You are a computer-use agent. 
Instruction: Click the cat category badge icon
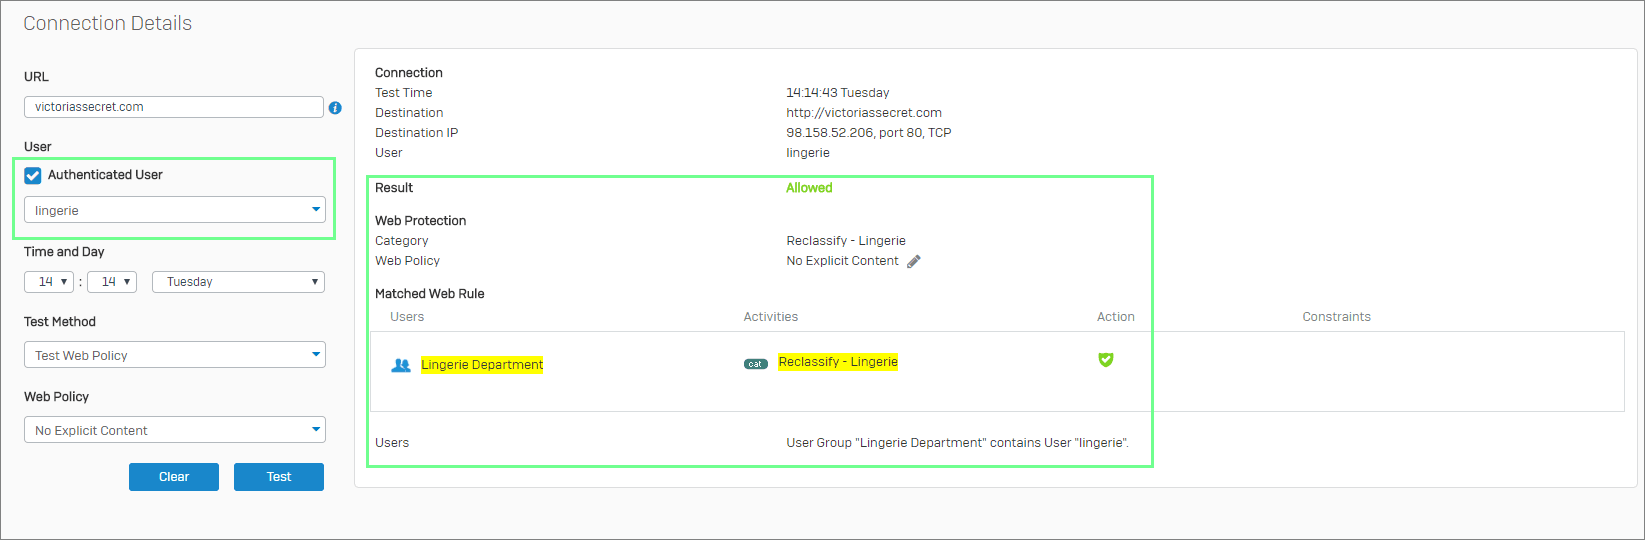(756, 364)
